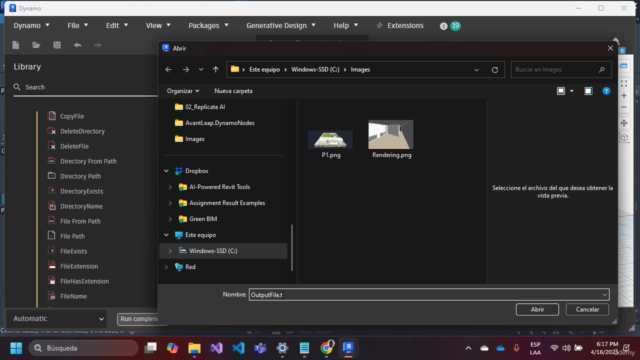
Task: Click the Cancelar button
Action: pyautogui.click(x=587, y=309)
